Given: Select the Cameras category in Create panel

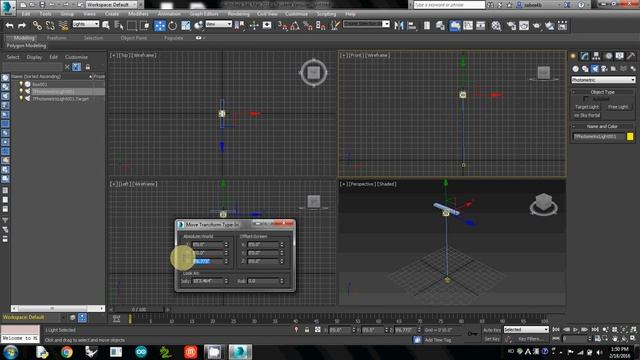Looking at the screenshot, I should (x=604, y=69).
